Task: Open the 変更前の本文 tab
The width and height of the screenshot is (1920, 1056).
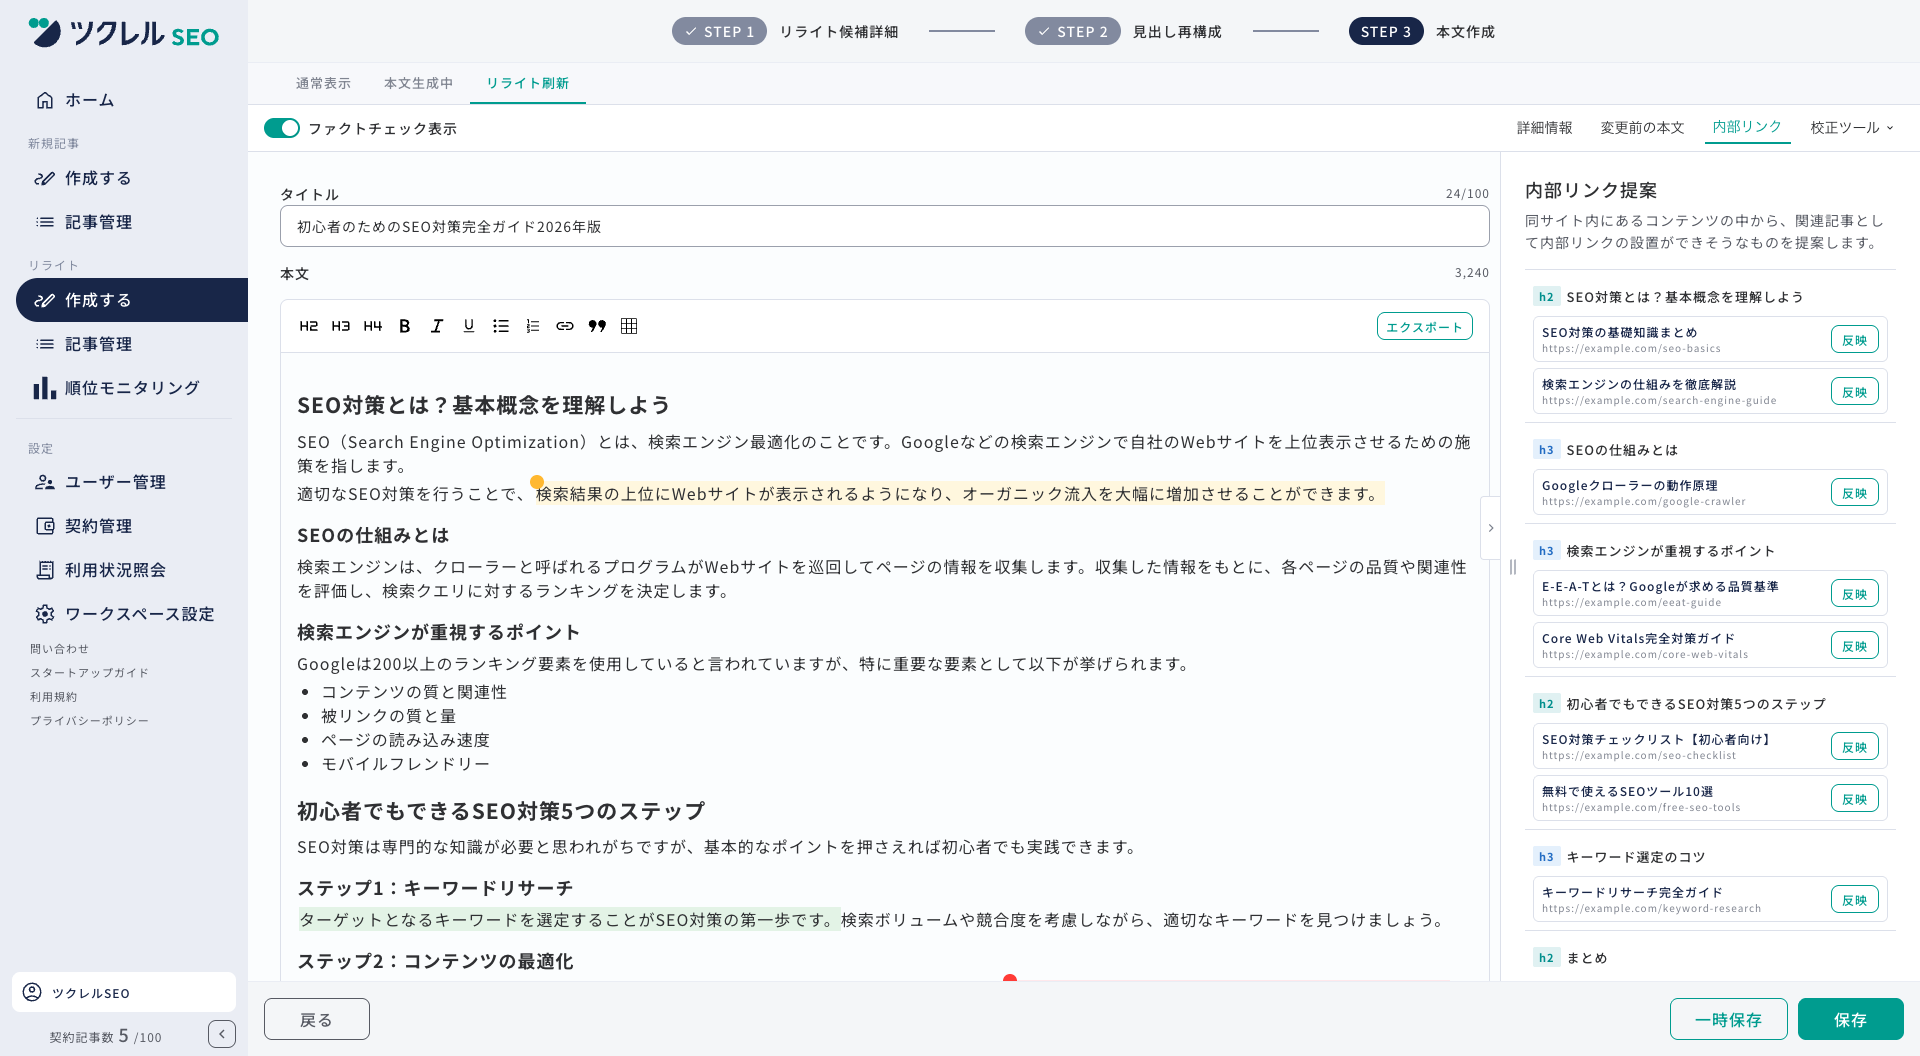Action: click(1642, 128)
